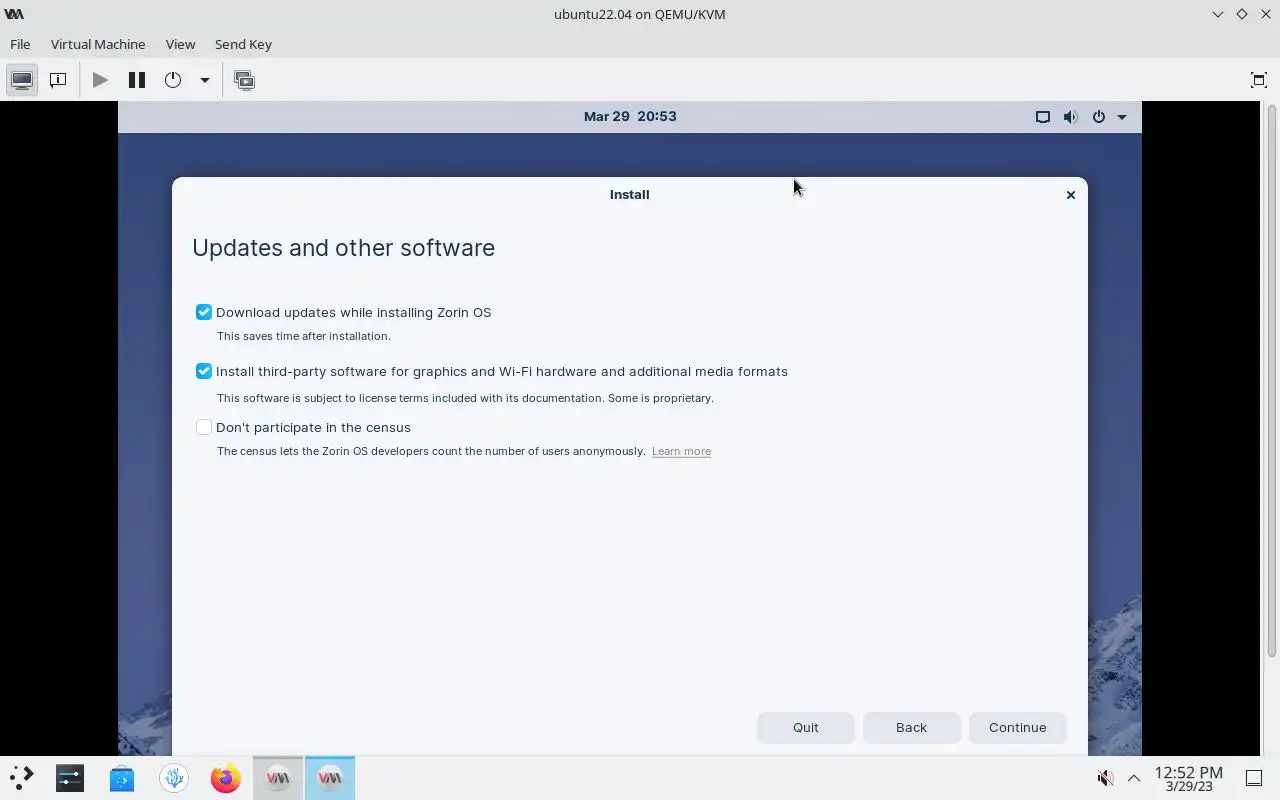The image size is (1280, 800).
Task: Close the Install dialog
Action: [1071, 195]
